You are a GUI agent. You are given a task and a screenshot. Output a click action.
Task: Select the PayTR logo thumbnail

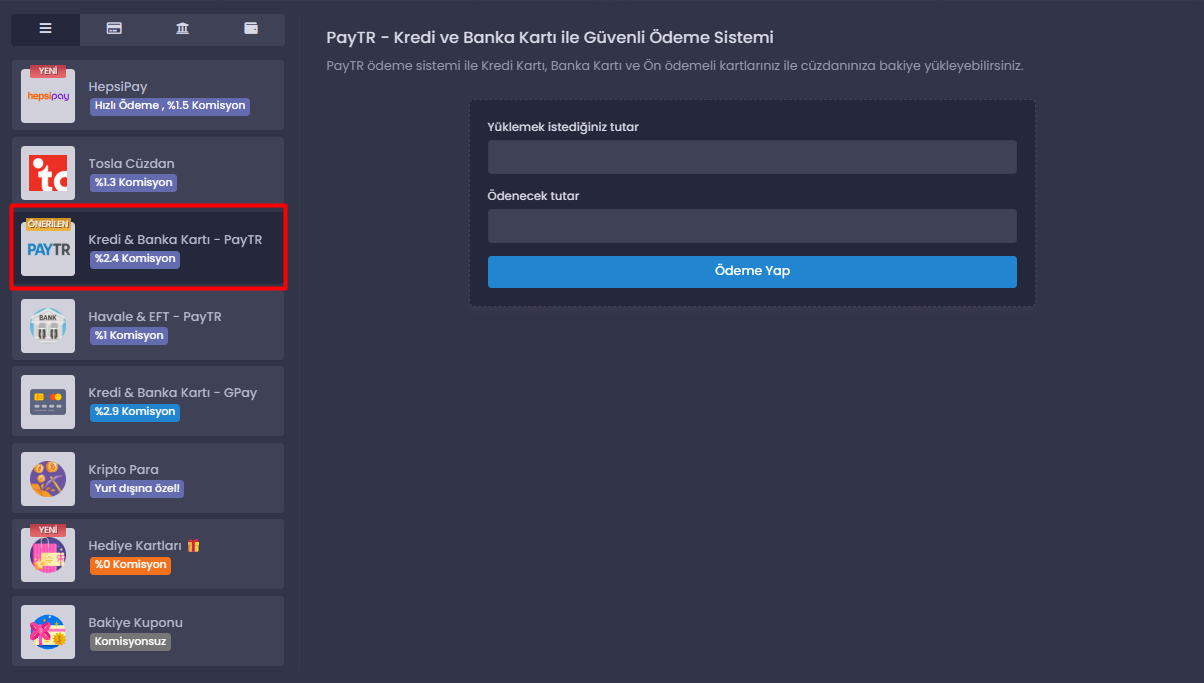(x=48, y=249)
